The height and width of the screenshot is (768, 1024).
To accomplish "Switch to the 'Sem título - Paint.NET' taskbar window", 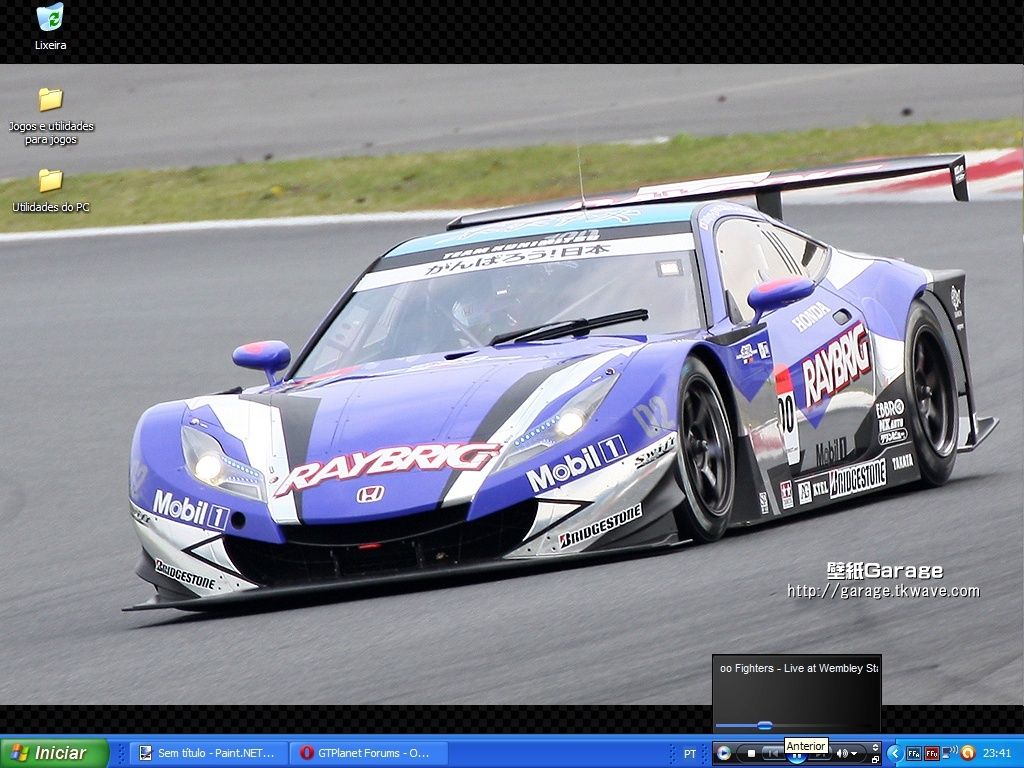I will pyautogui.click(x=209, y=753).
